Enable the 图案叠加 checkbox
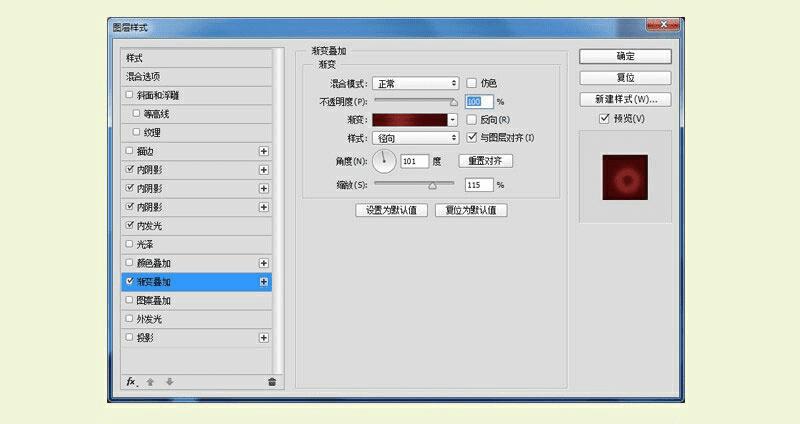 point(129,300)
